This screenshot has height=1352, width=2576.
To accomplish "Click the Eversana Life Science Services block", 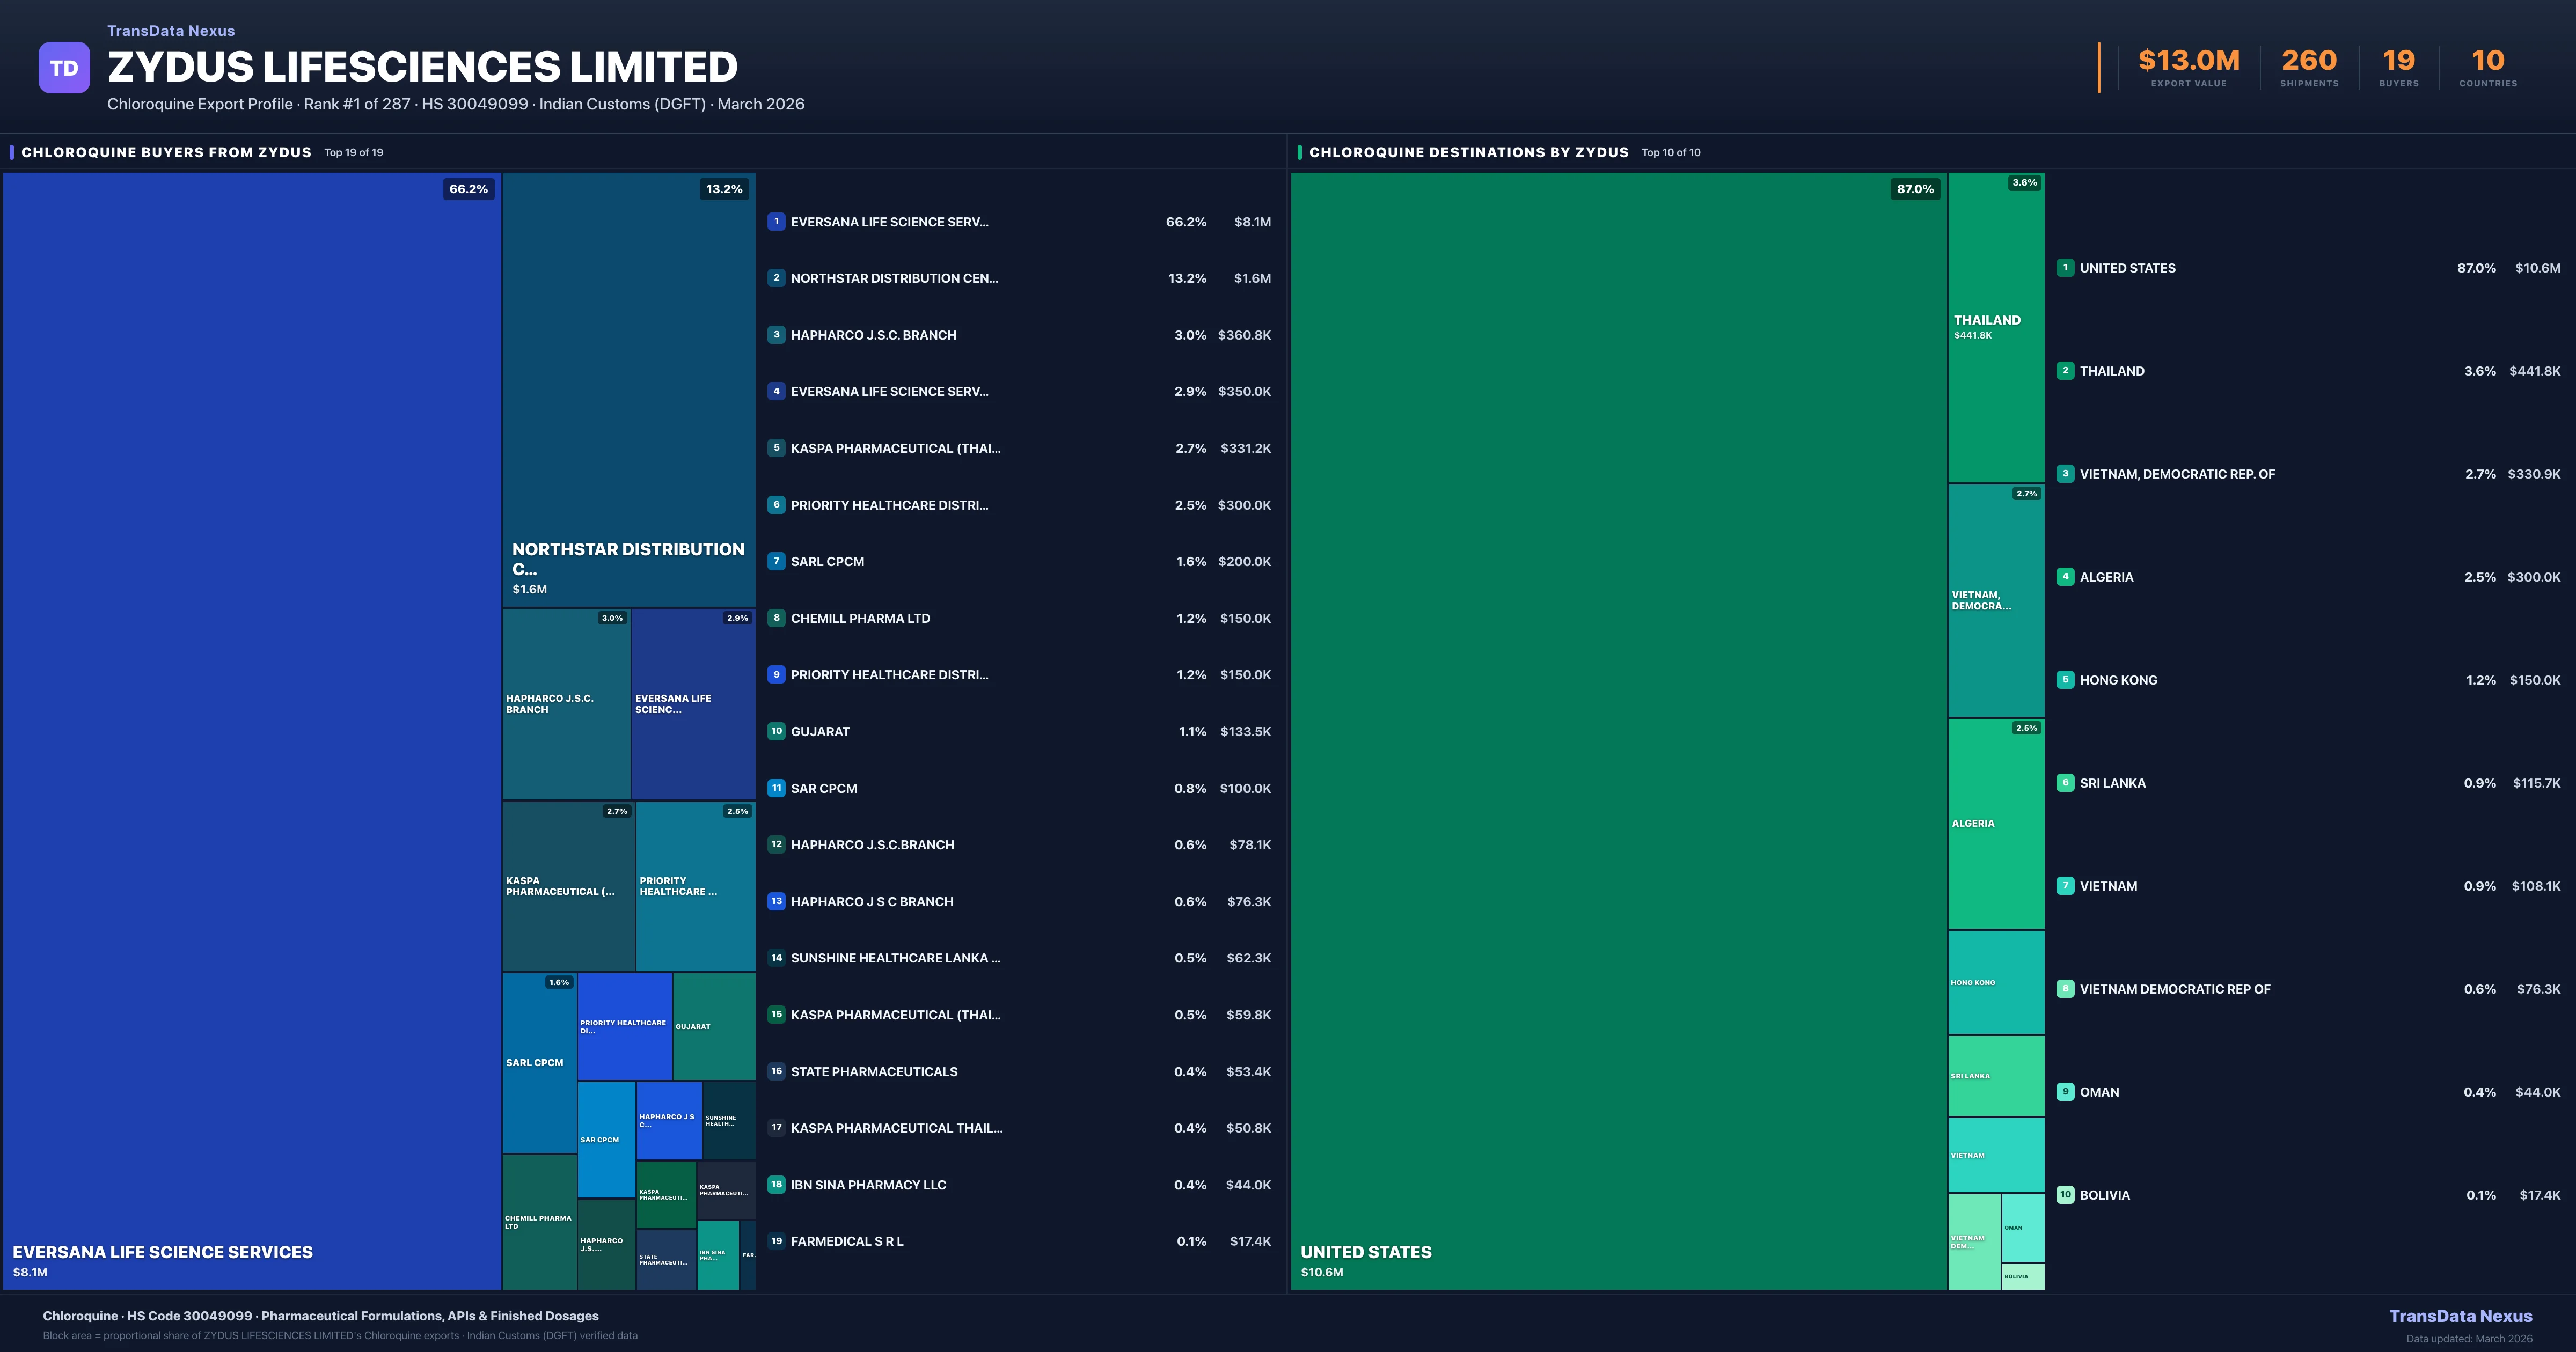I will 252,730.
